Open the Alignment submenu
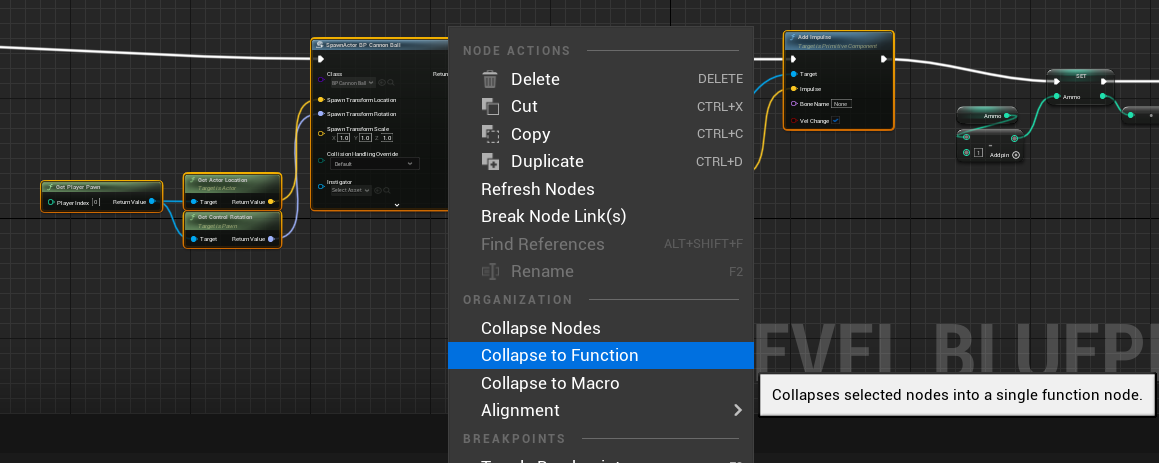The image size is (1159, 463). click(600, 410)
